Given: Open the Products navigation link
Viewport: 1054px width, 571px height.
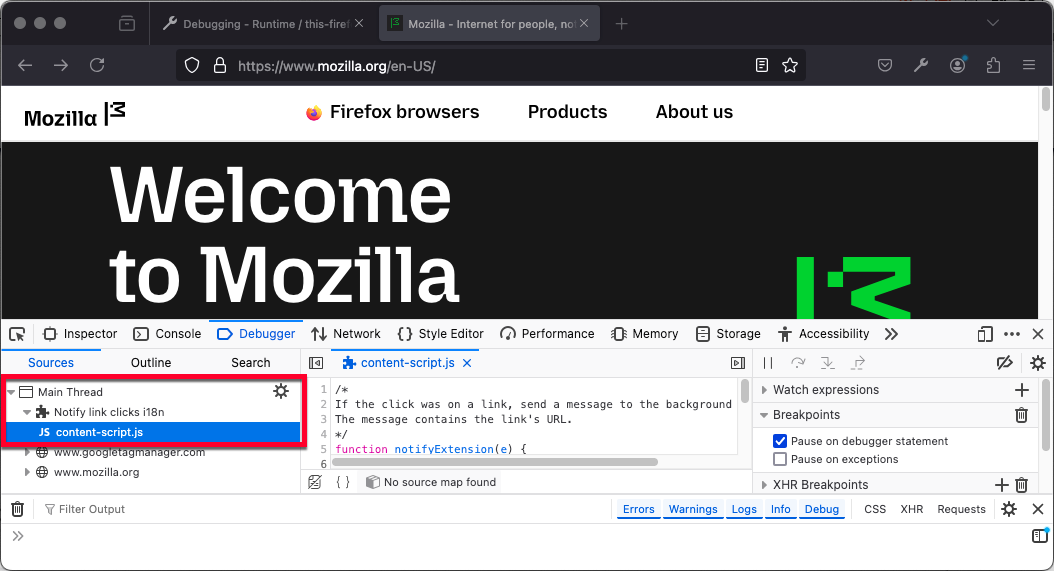Looking at the screenshot, I should 567,112.
